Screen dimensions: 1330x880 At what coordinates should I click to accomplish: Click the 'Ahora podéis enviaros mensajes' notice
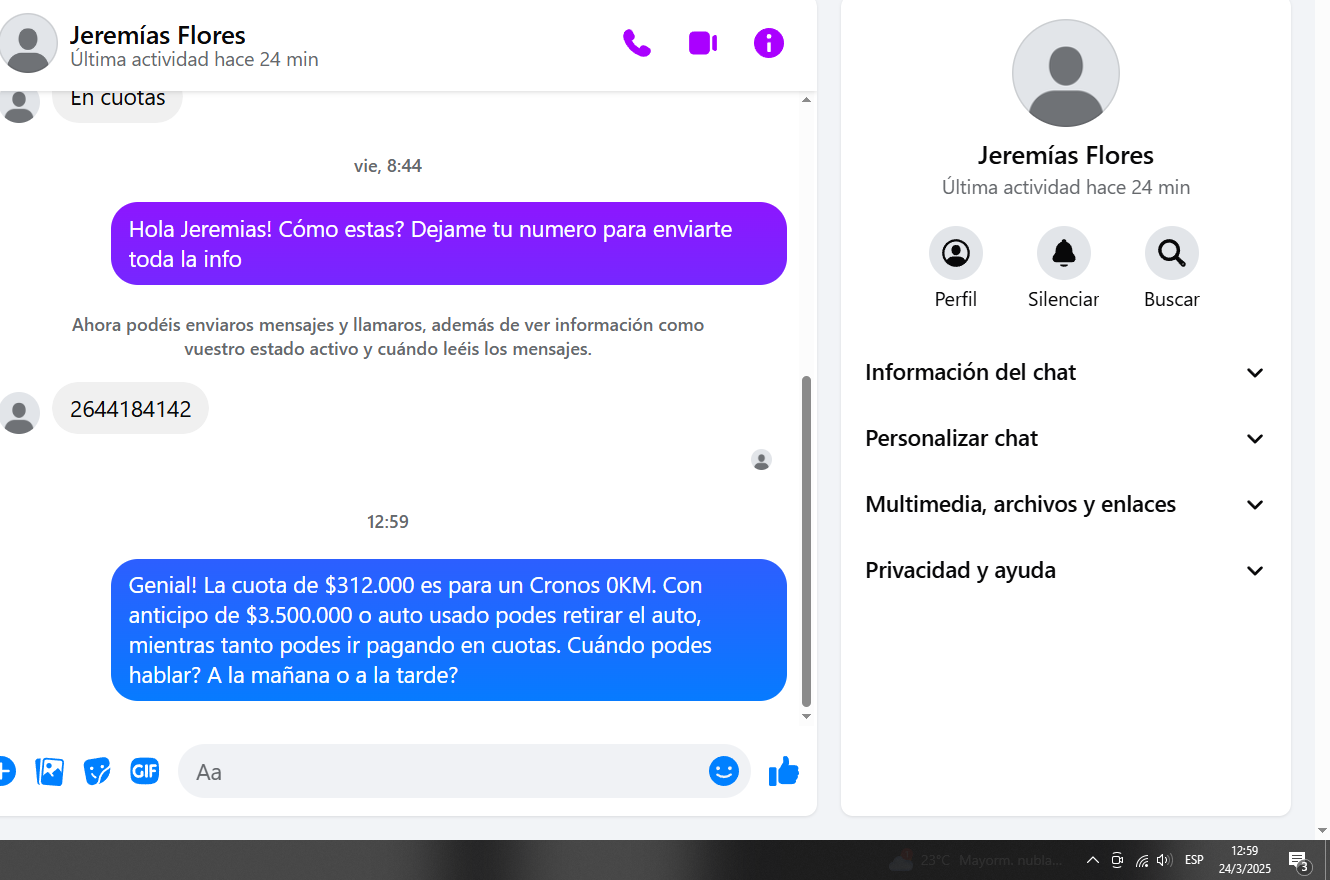click(x=388, y=337)
